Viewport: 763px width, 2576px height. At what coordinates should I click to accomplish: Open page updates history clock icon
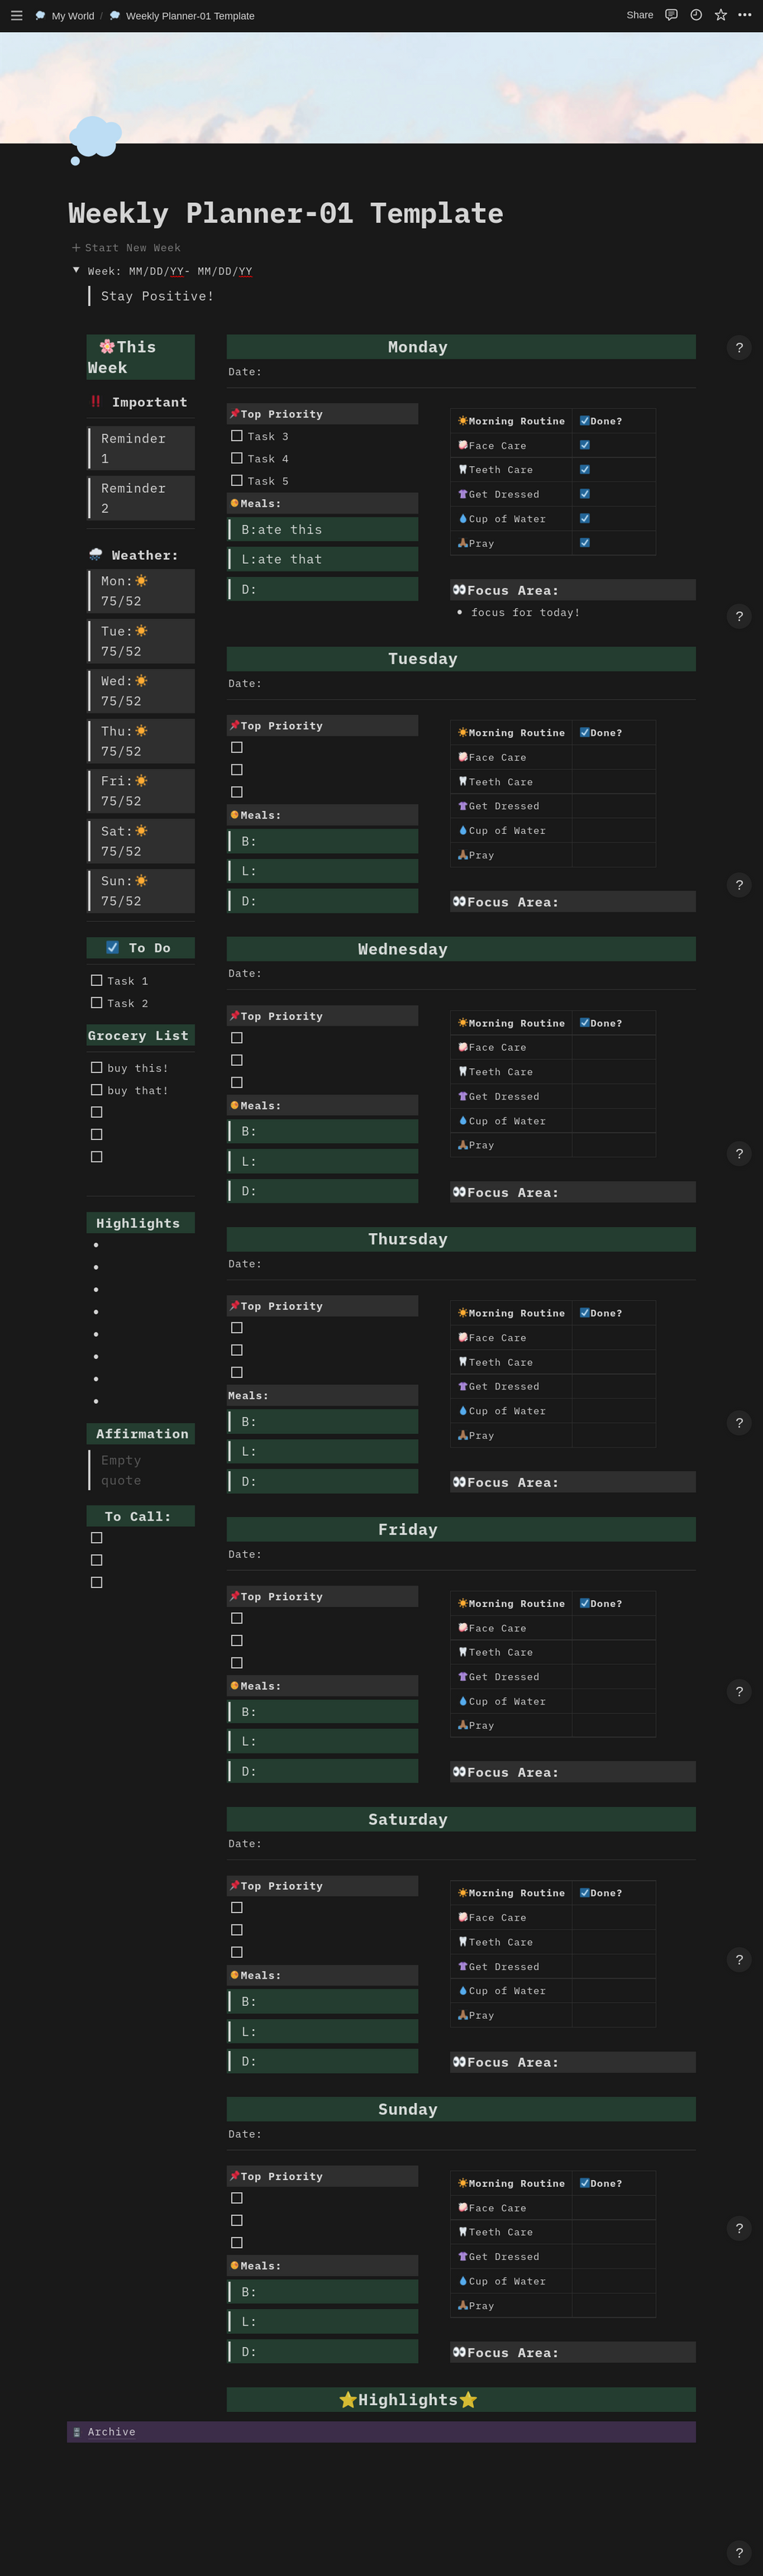(x=696, y=15)
